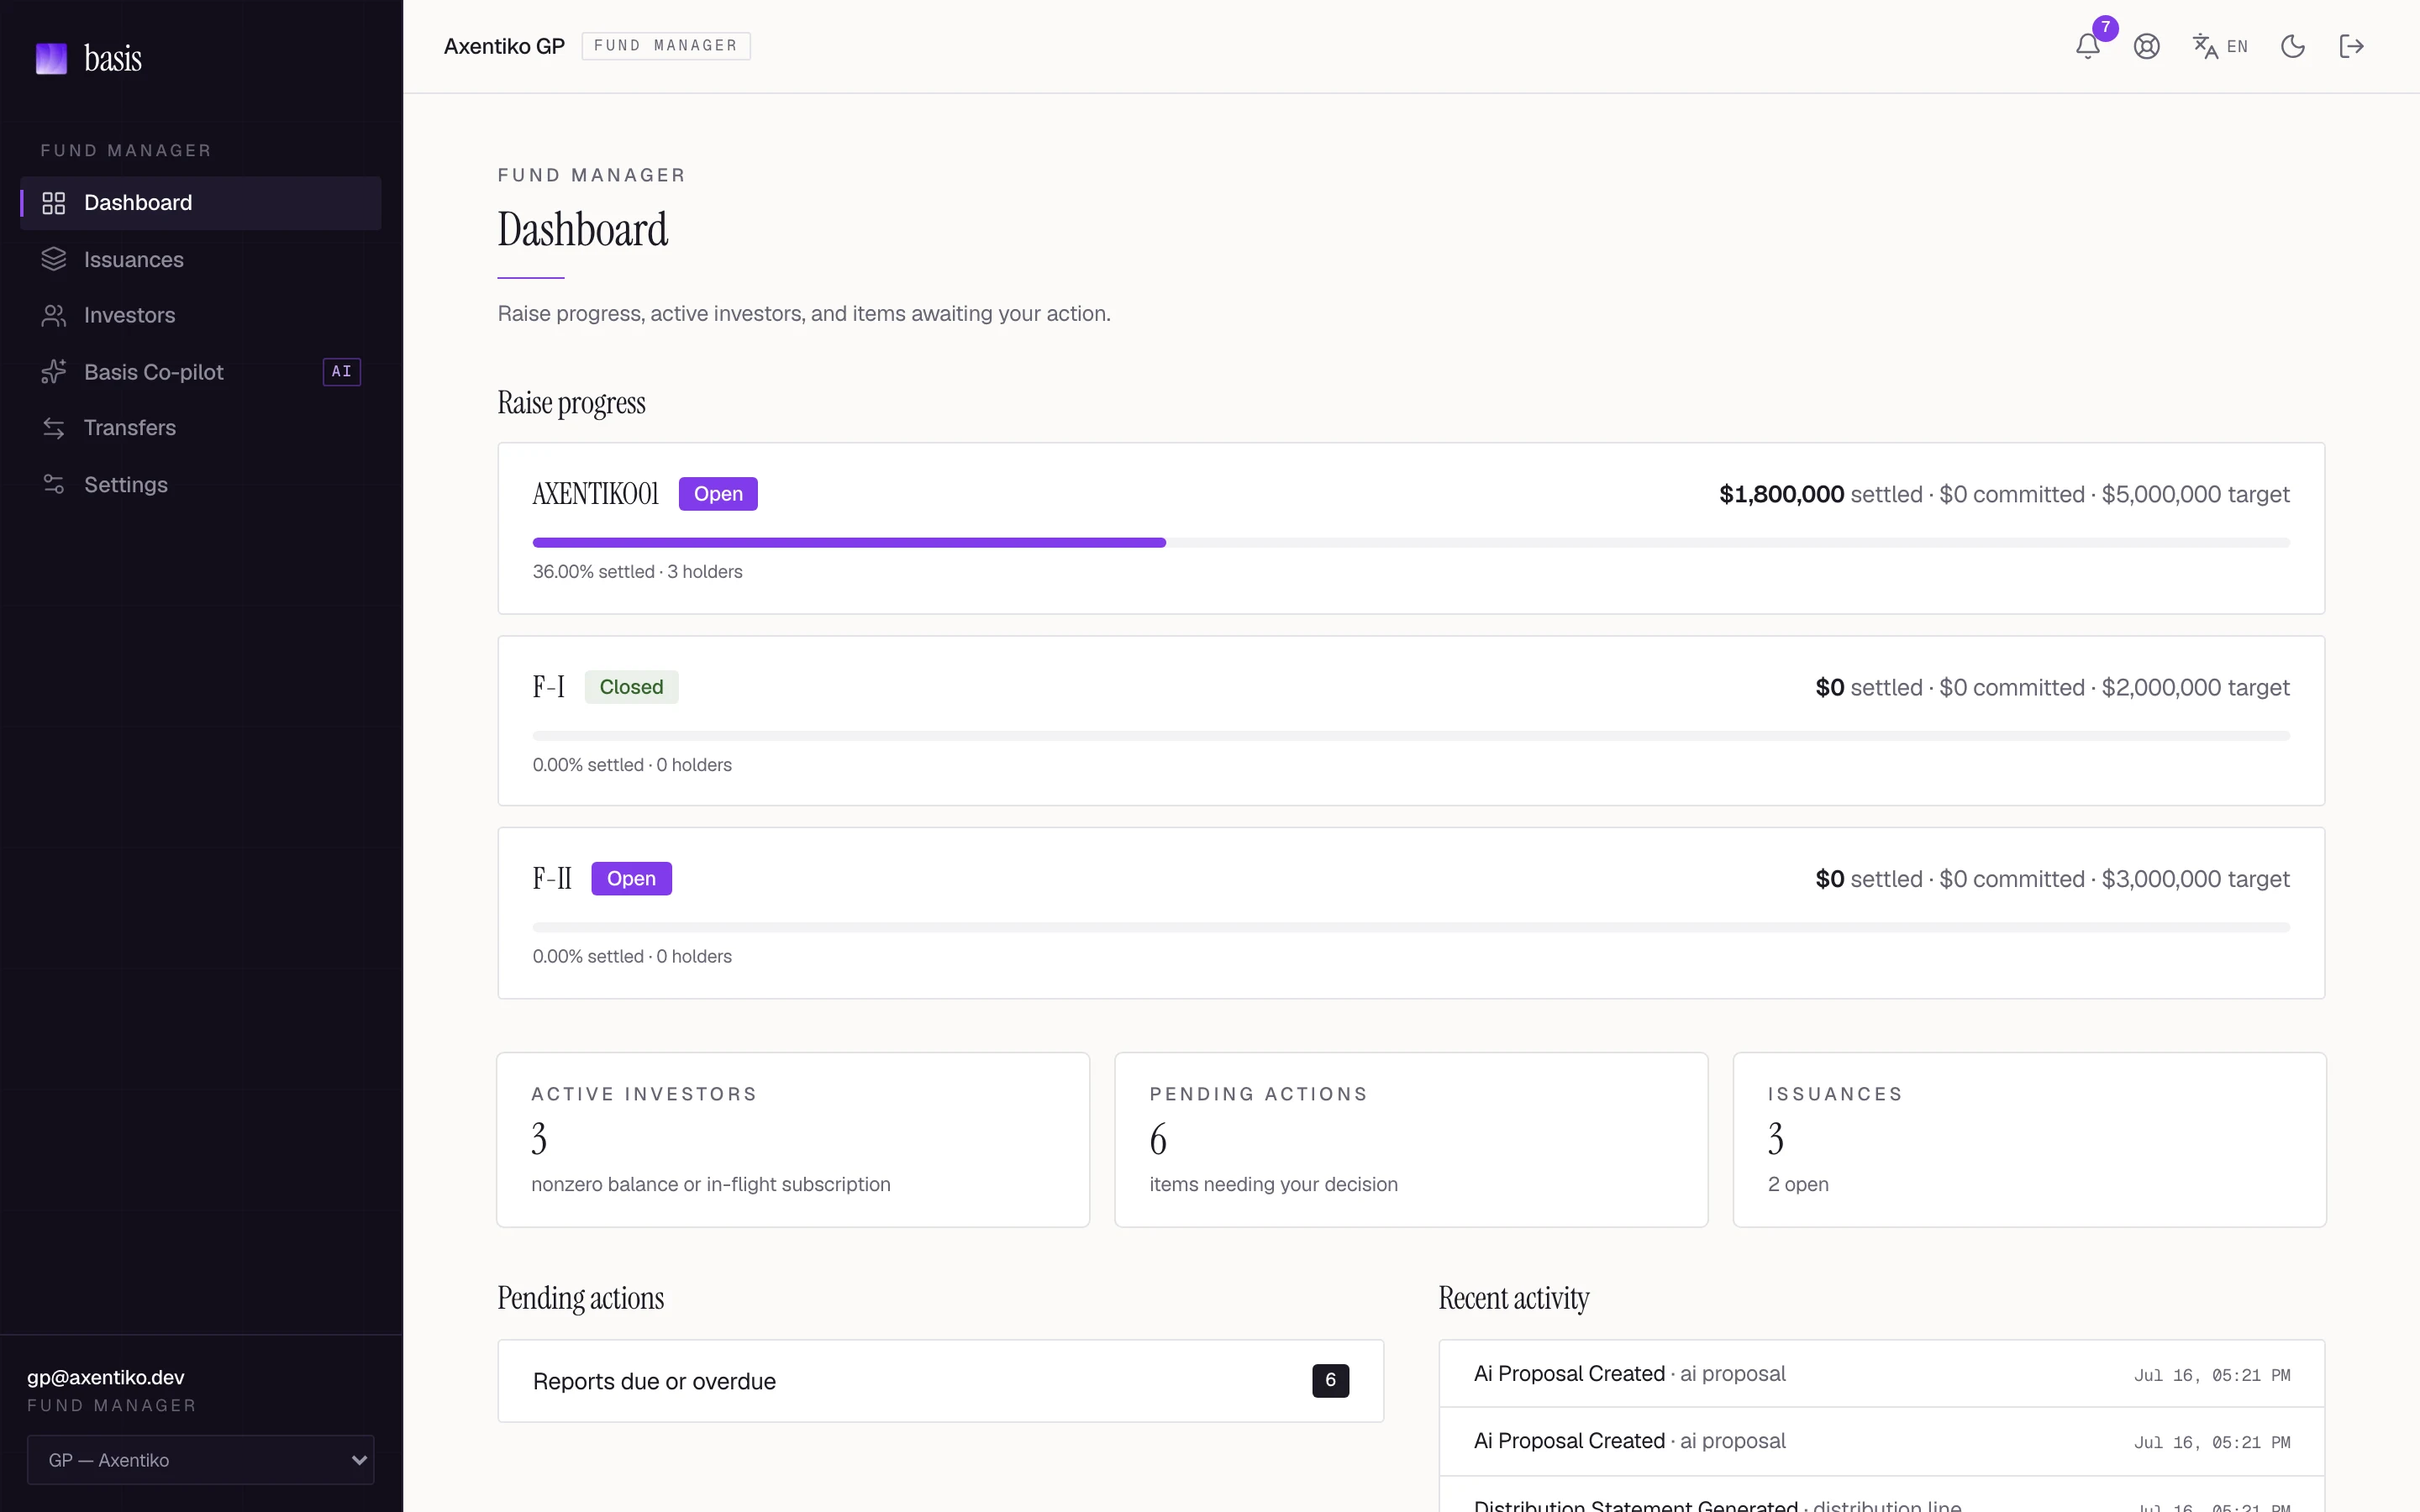
Task: Click the AI badge next to Co-pilot
Action: [341, 372]
